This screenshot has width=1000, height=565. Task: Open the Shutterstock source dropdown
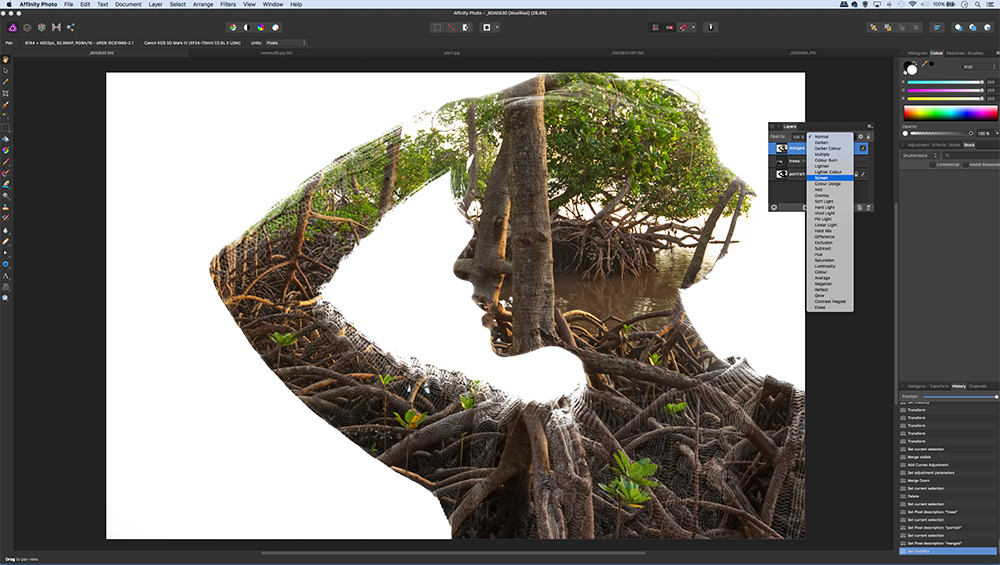tap(920, 155)
